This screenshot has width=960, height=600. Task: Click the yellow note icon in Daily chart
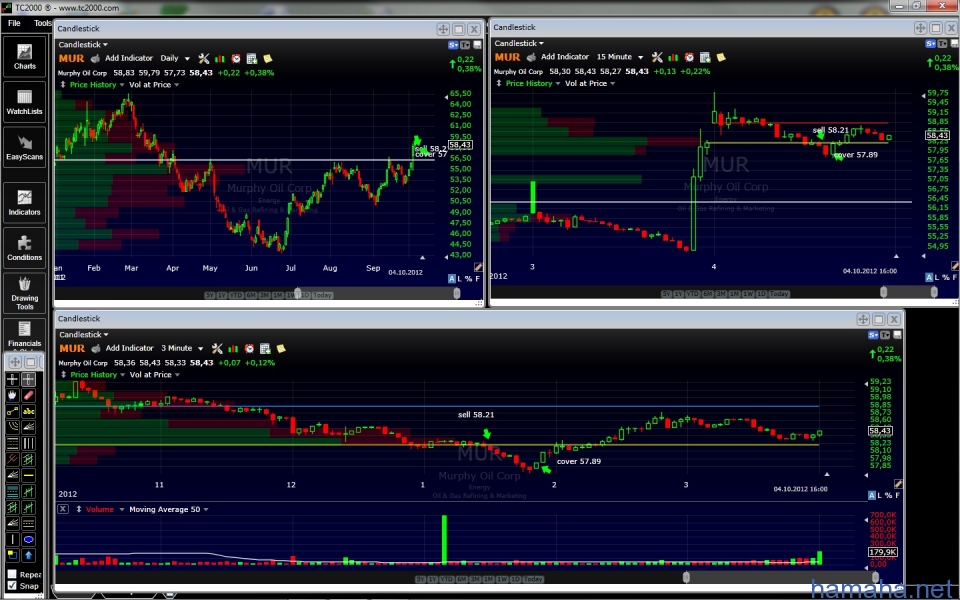[268, 59]
